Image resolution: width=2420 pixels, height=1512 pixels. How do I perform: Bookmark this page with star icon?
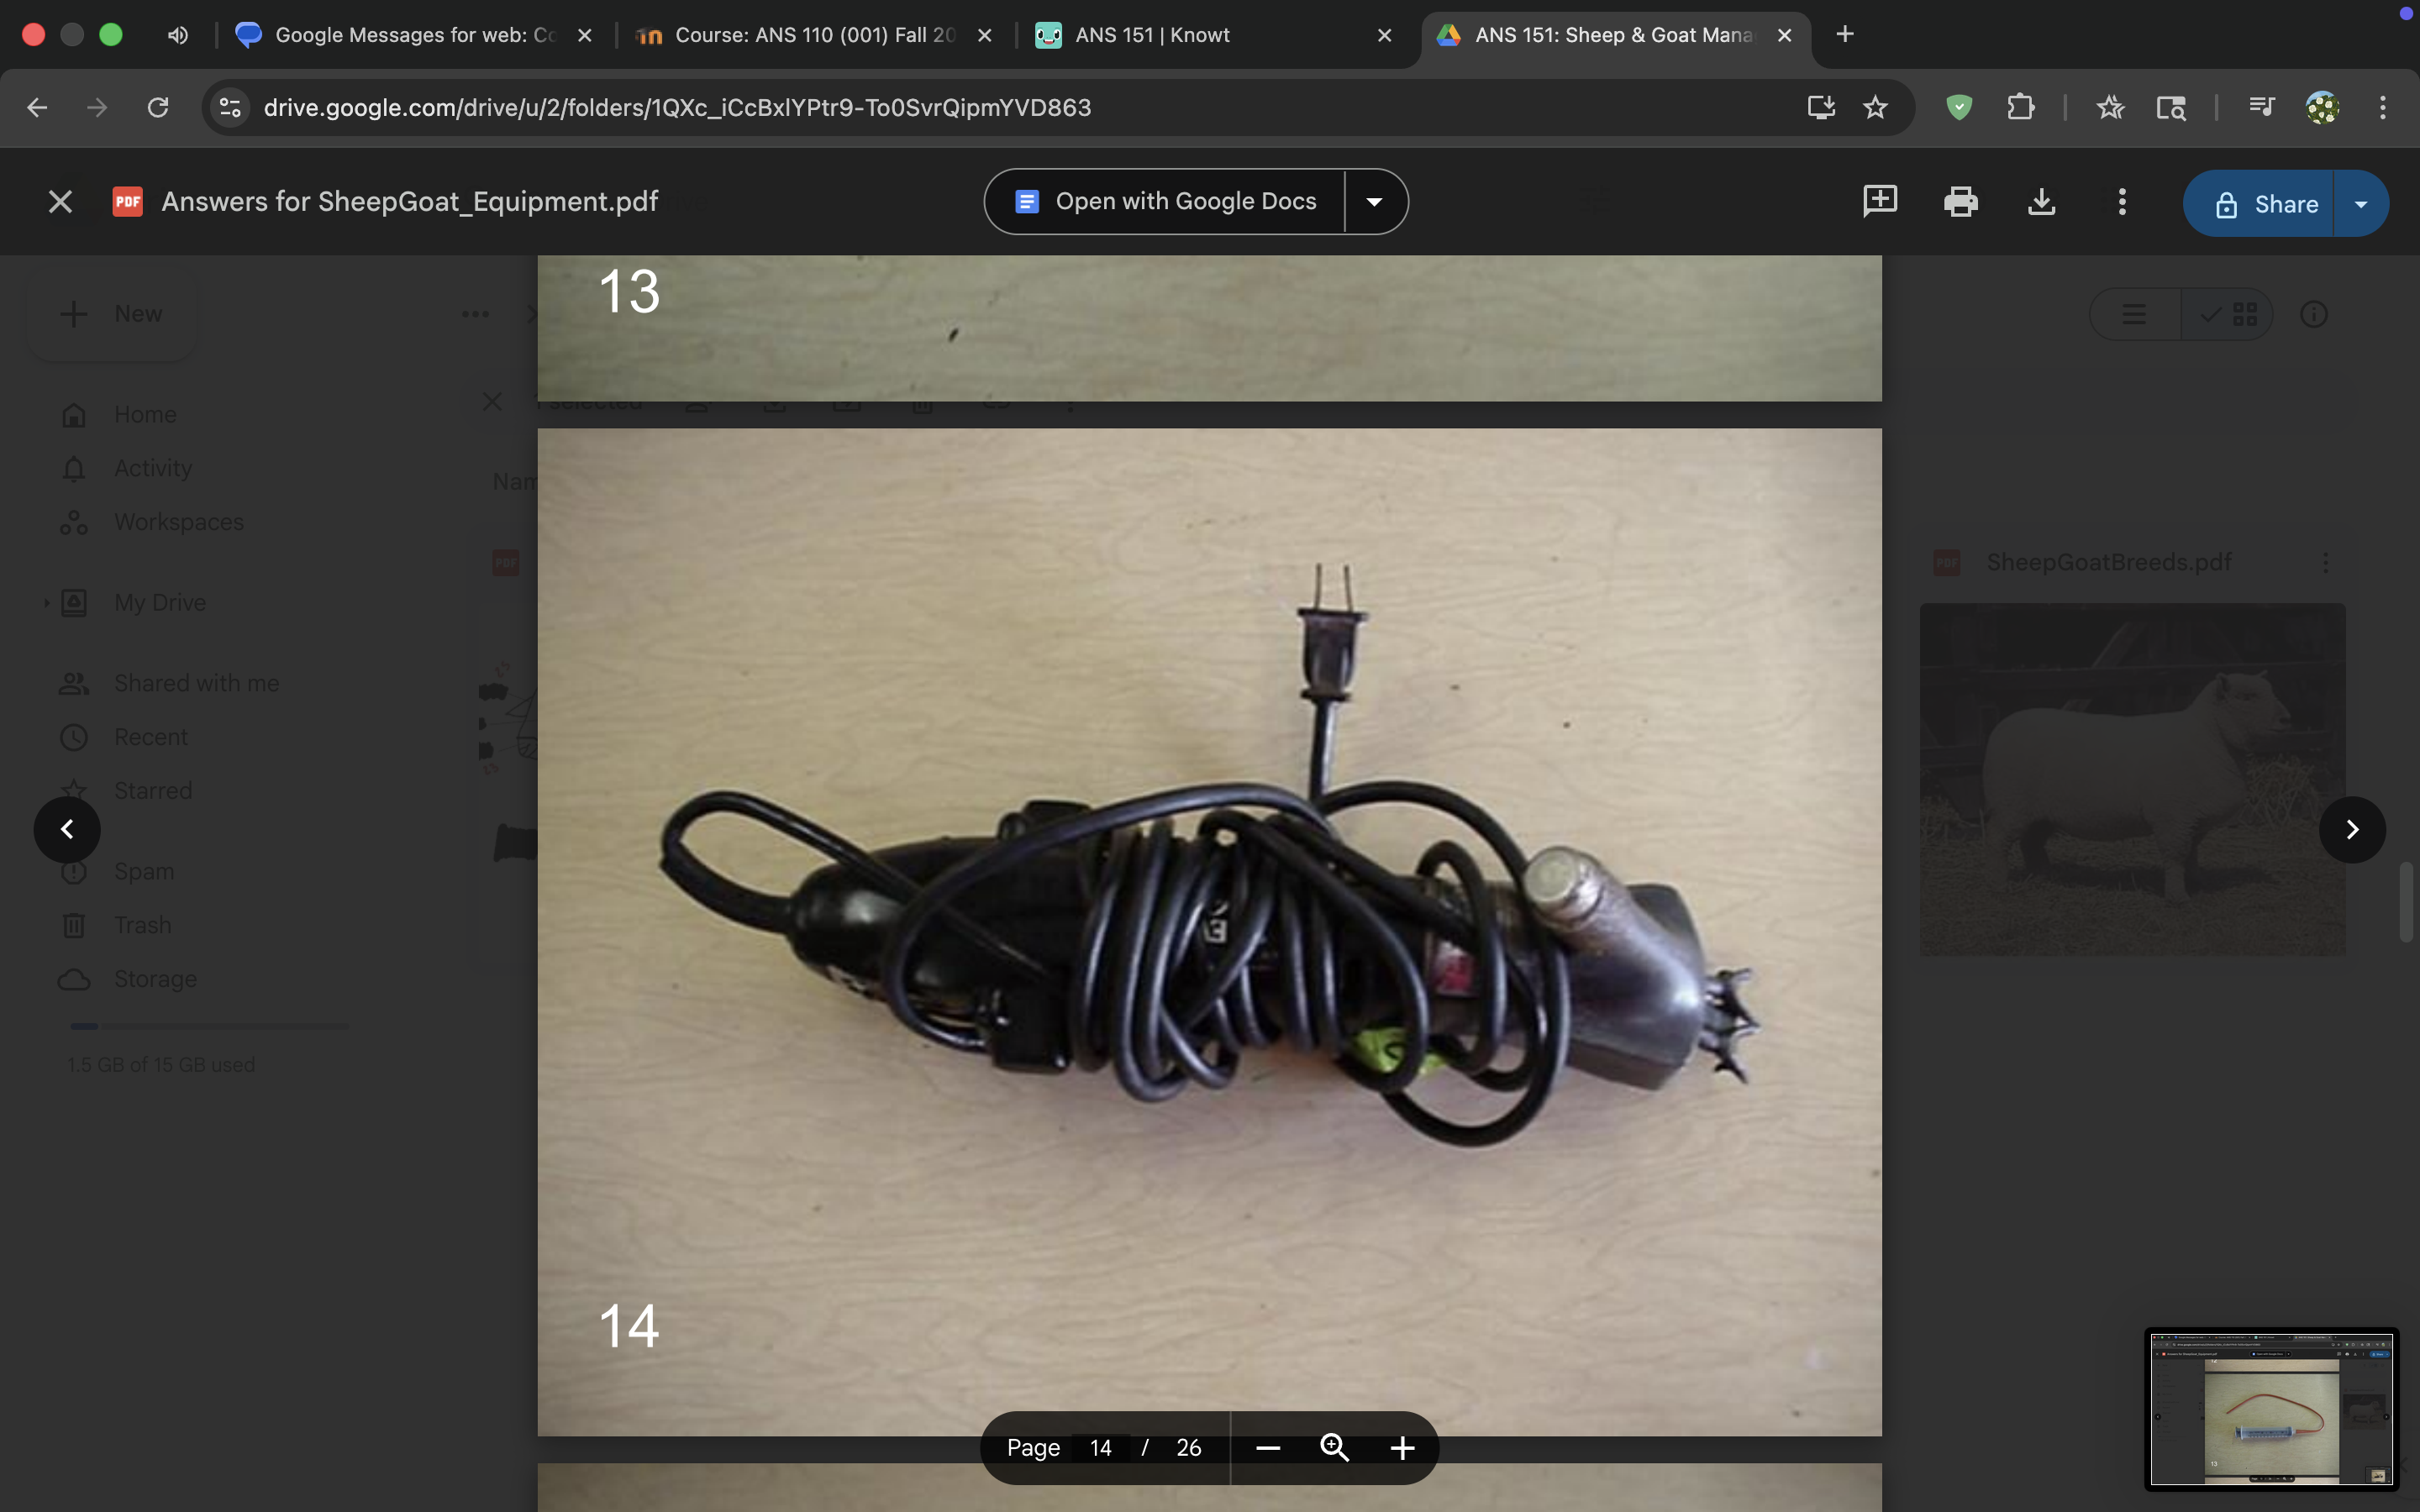(x=1875, y=107)
